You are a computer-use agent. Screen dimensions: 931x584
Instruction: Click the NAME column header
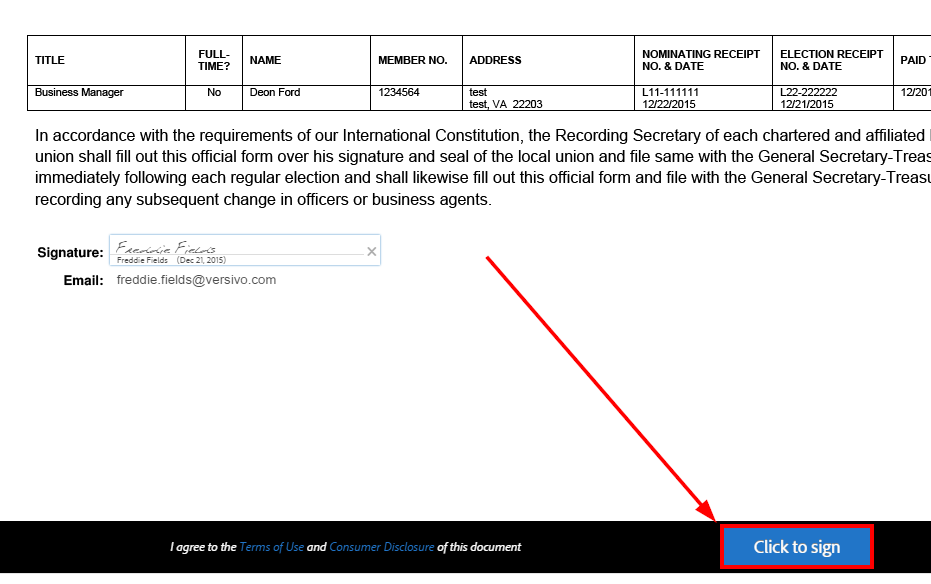point(306,61)
